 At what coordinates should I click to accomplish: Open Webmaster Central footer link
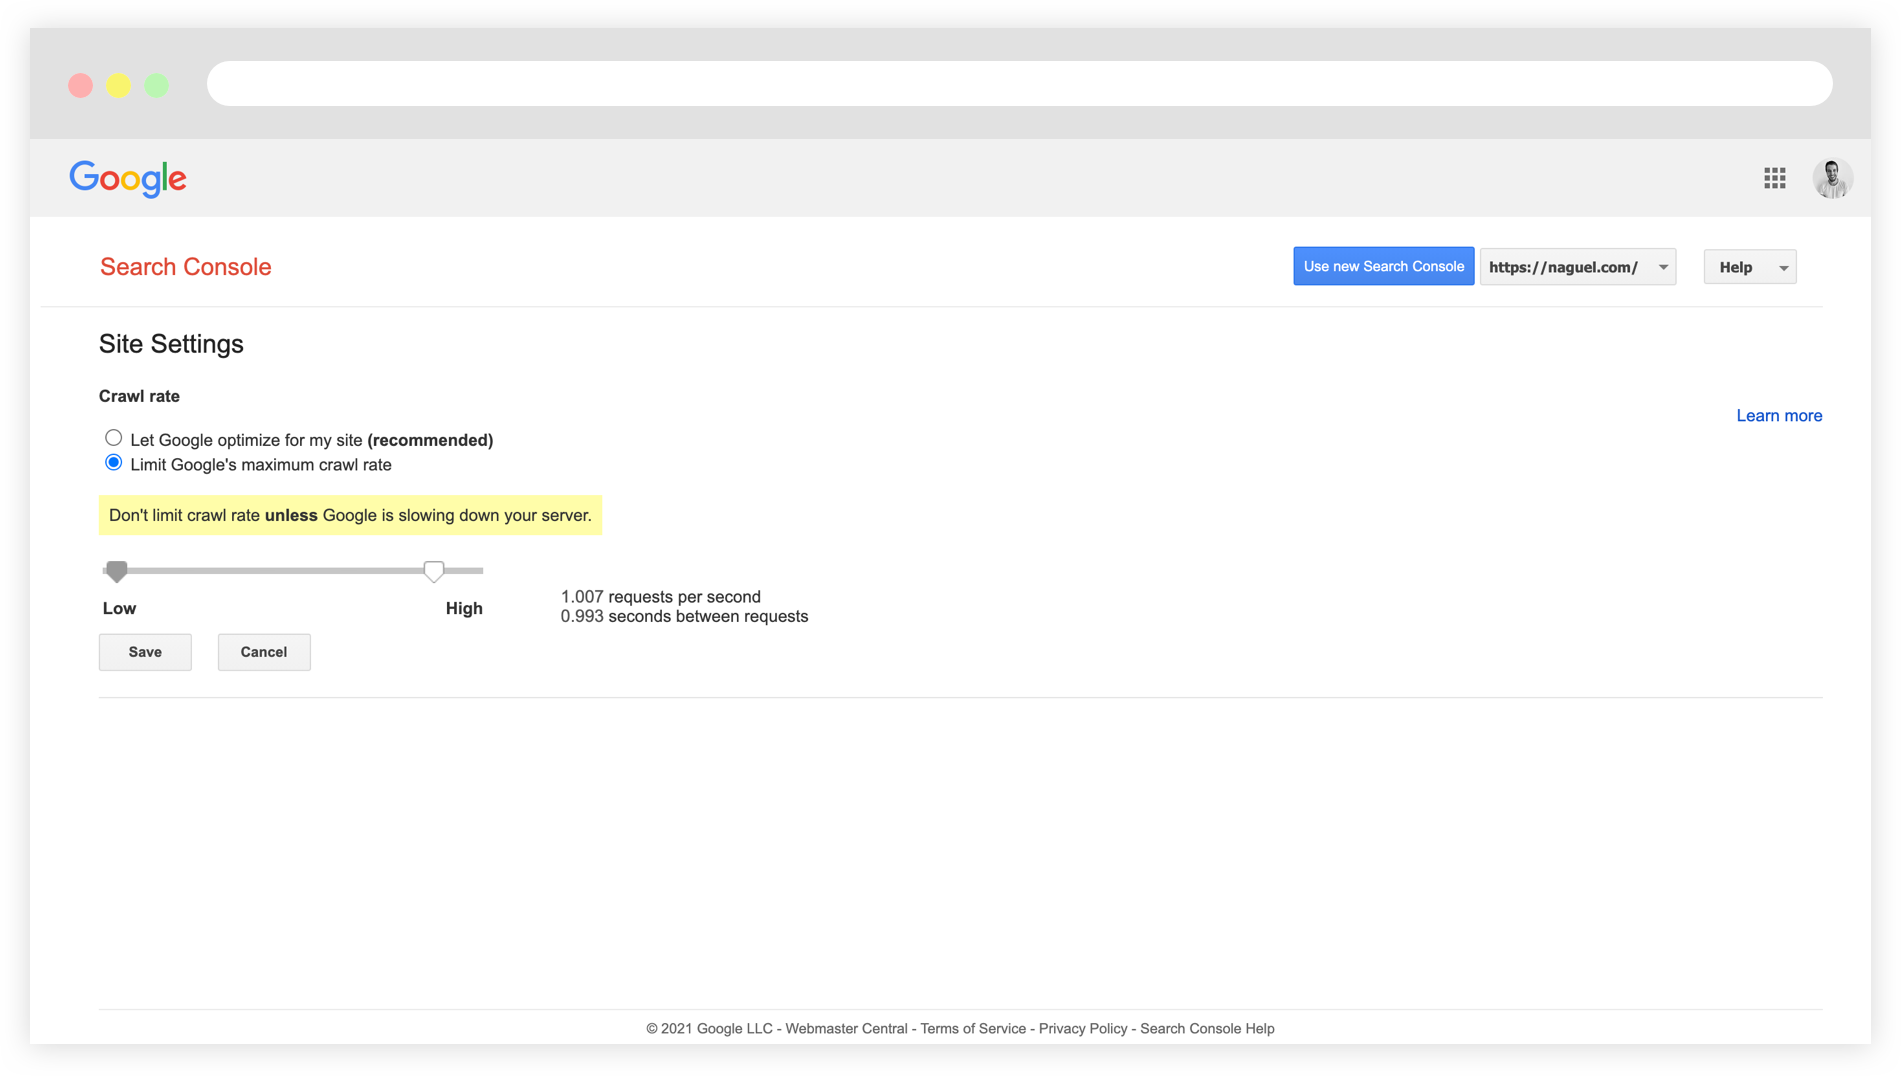[846, 1028]
